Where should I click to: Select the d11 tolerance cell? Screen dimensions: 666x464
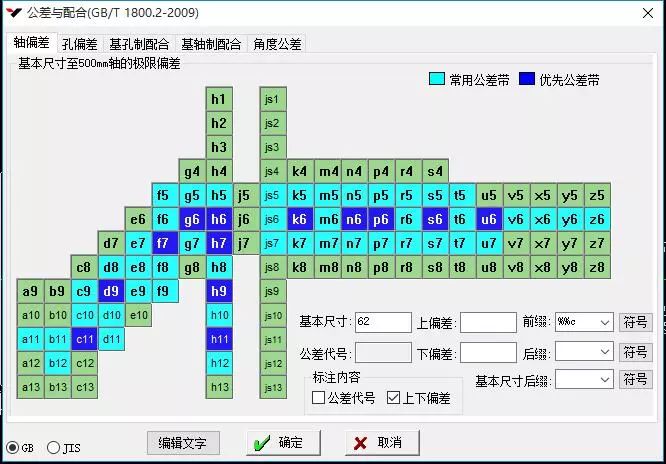click(111, 339)
